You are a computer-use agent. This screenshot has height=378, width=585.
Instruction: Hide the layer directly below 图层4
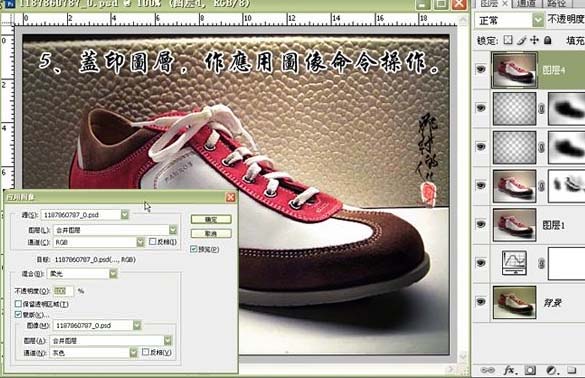481,108
